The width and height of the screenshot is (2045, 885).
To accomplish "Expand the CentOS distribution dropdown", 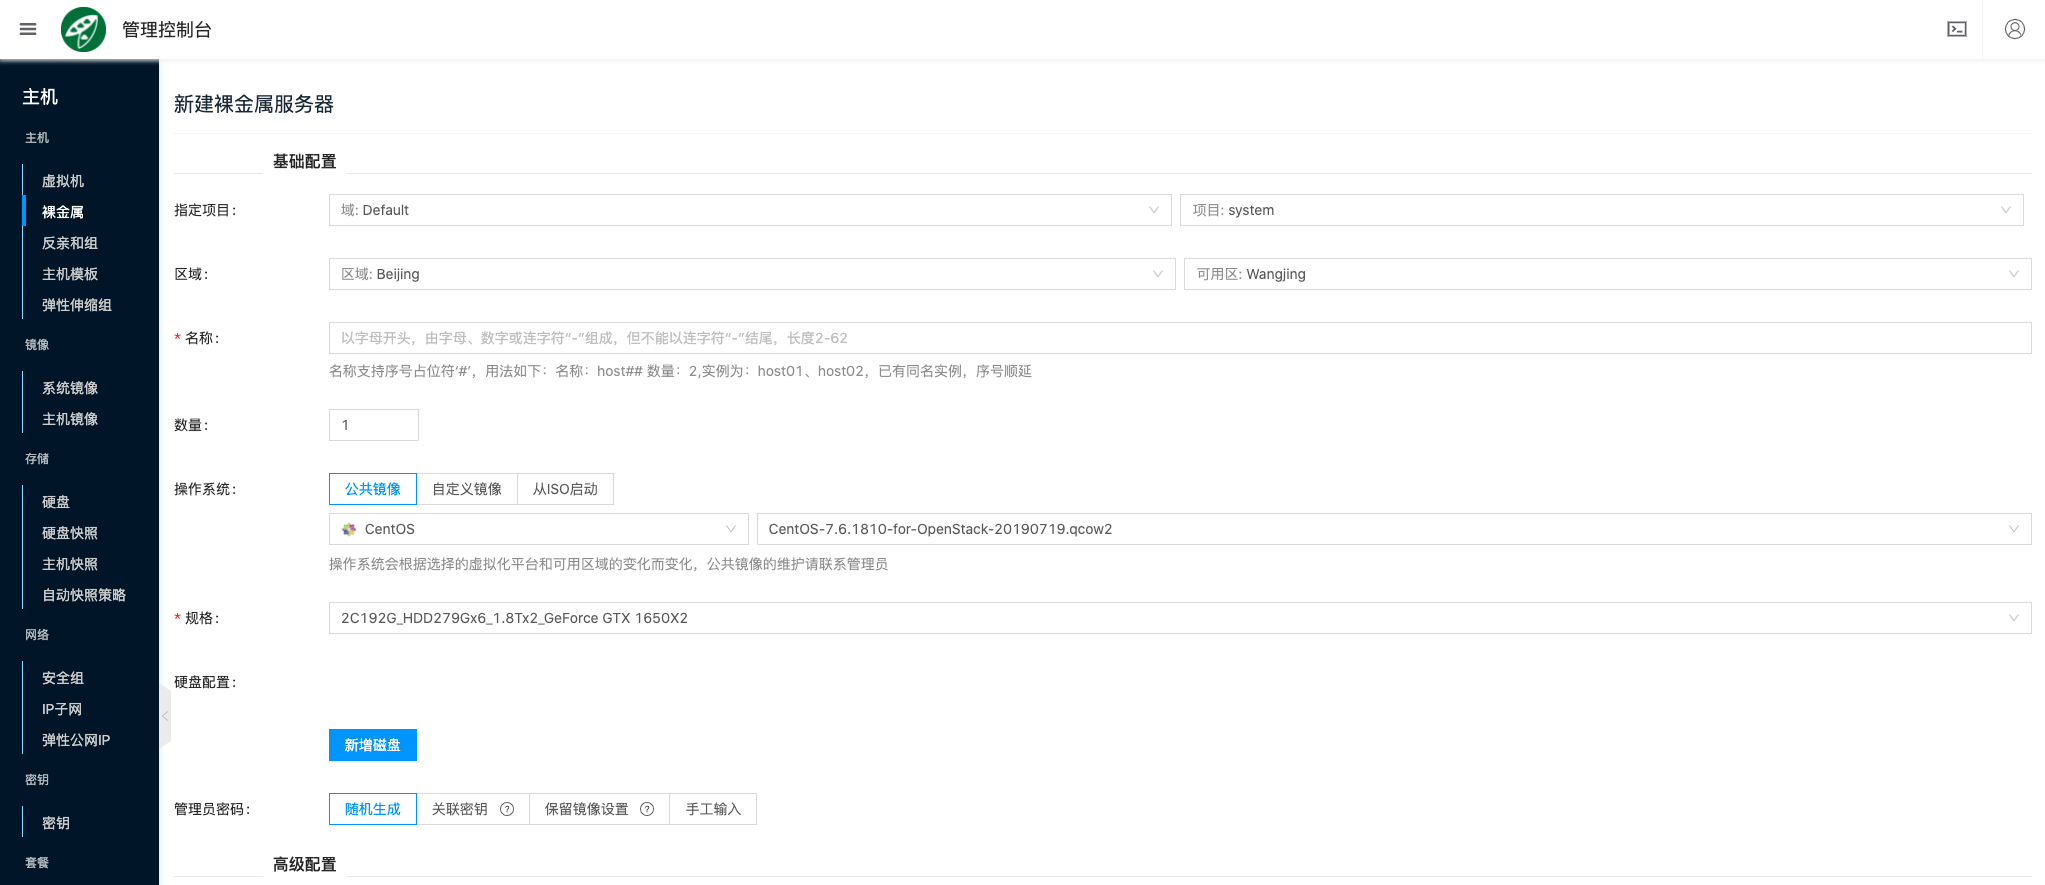I will click(x=538, y=529).
